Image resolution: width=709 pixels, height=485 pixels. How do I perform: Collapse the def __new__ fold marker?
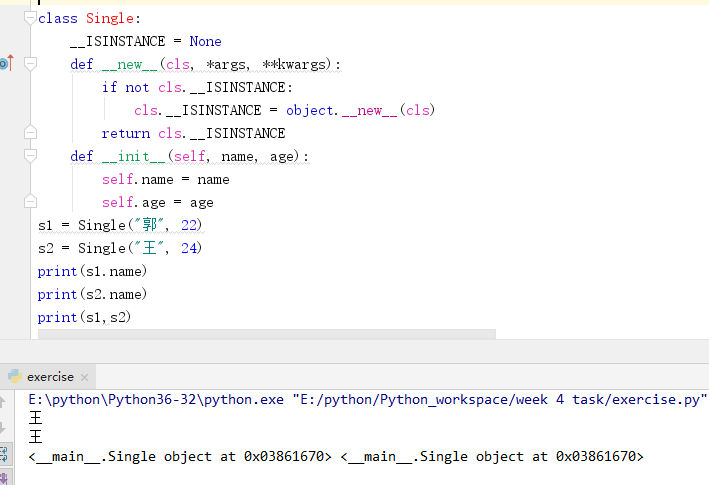point(30,64)
